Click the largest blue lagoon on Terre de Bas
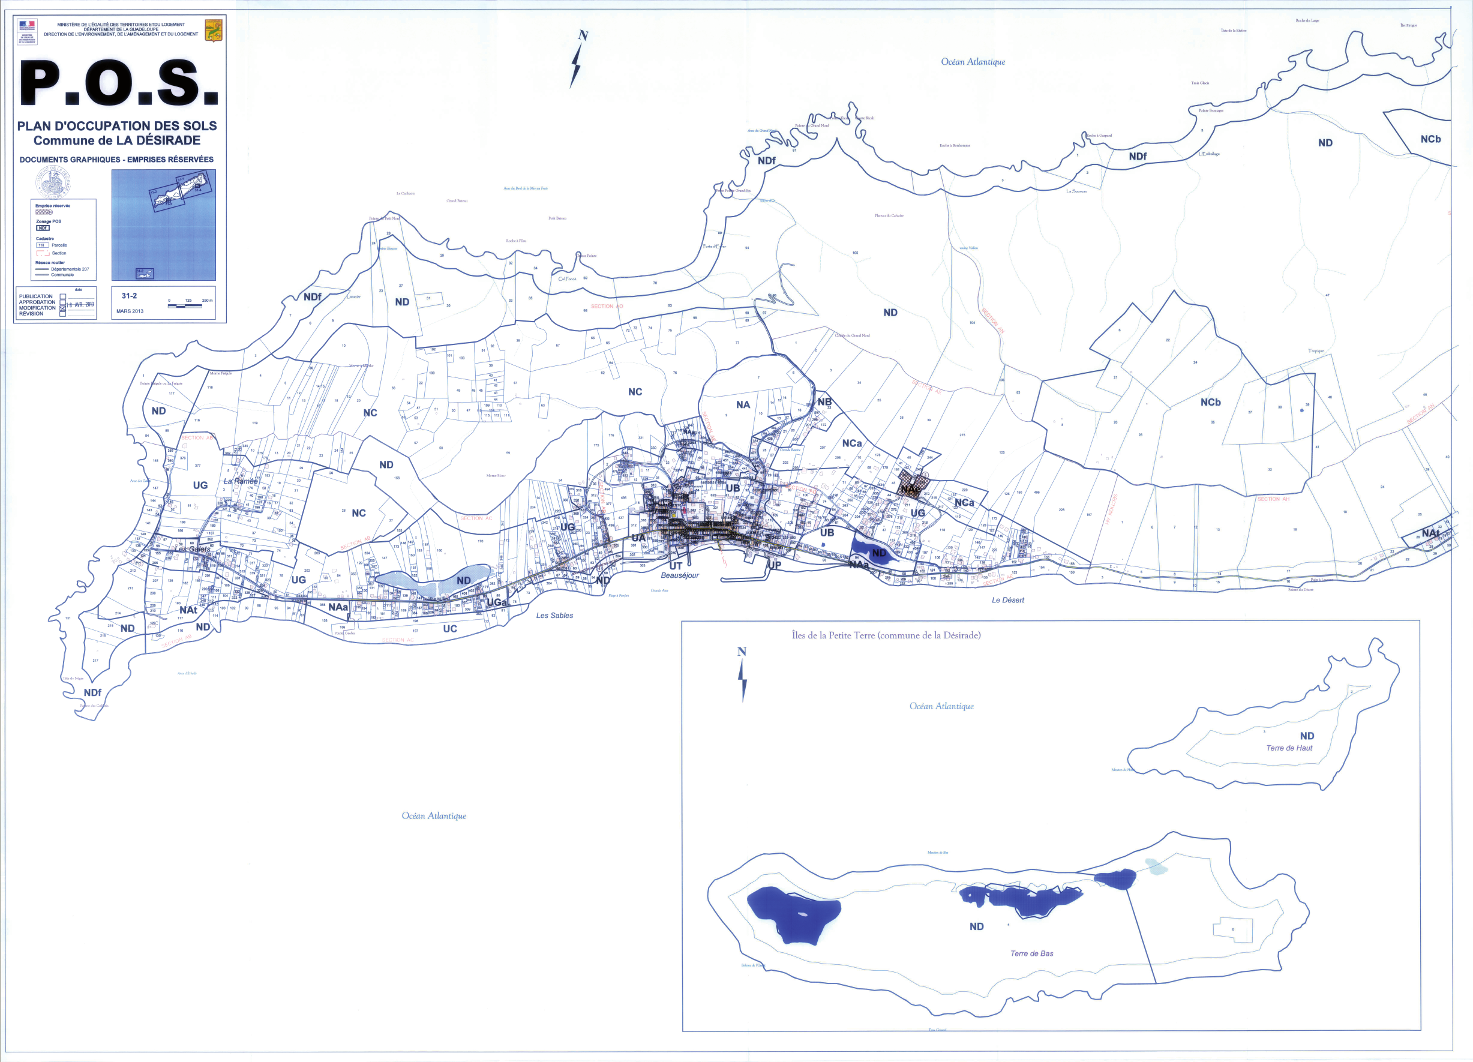Screen dimensions: 1473x1062 [x=795, y=912]
